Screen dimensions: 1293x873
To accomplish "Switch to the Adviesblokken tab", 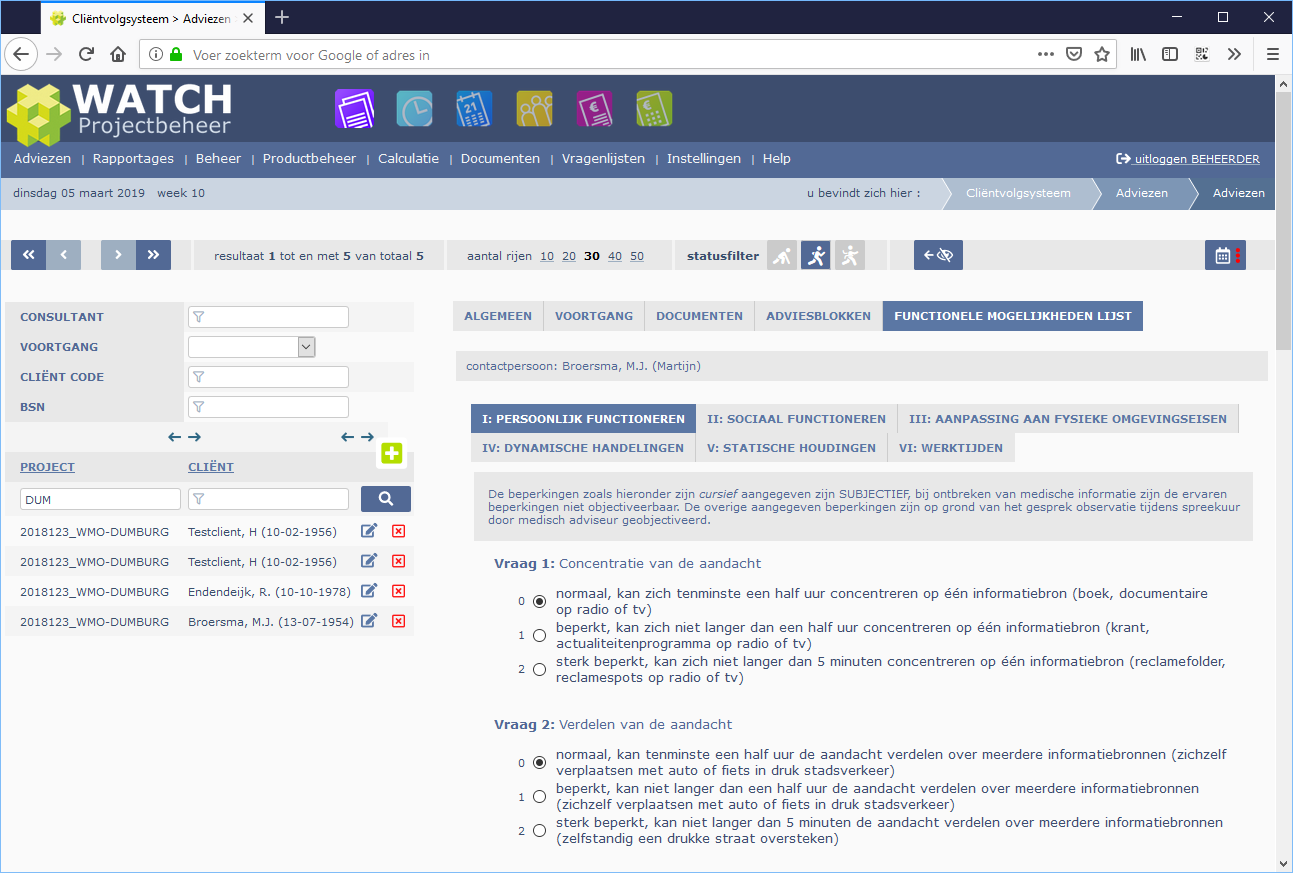I will tap(819, 315).
